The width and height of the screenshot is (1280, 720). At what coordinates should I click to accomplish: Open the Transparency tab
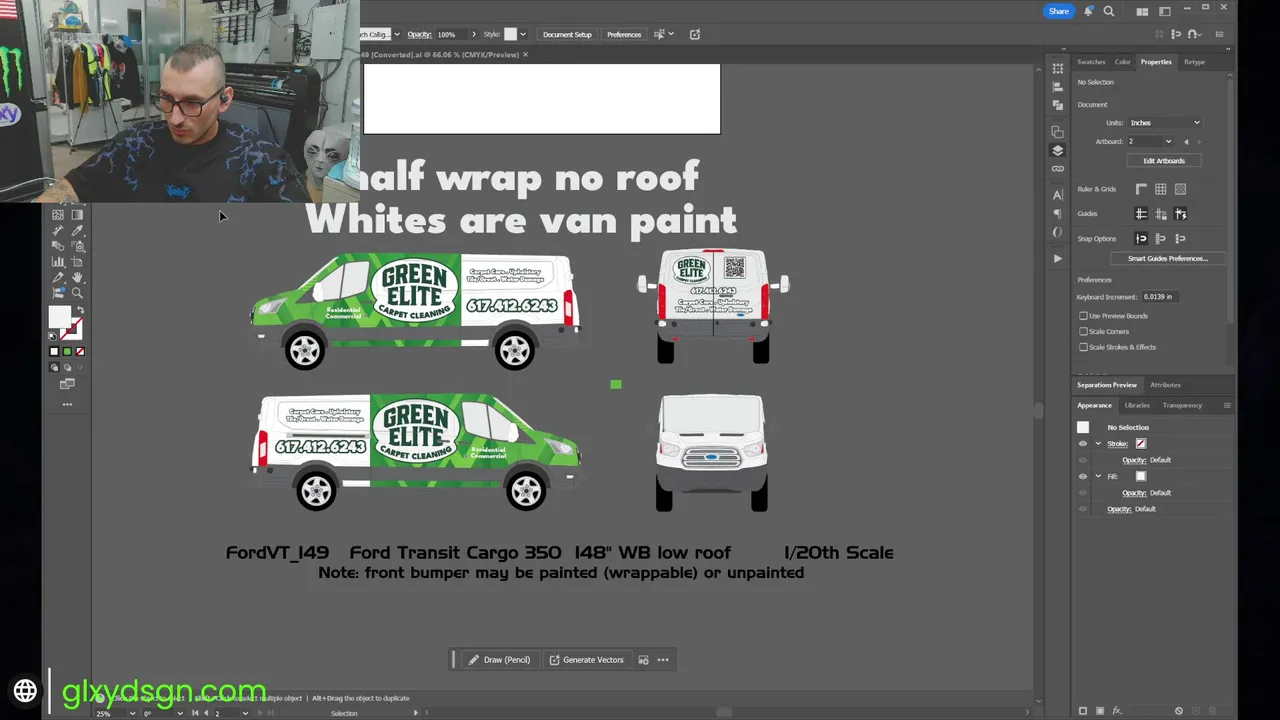pyautogui.click(x=1182, y=405)
